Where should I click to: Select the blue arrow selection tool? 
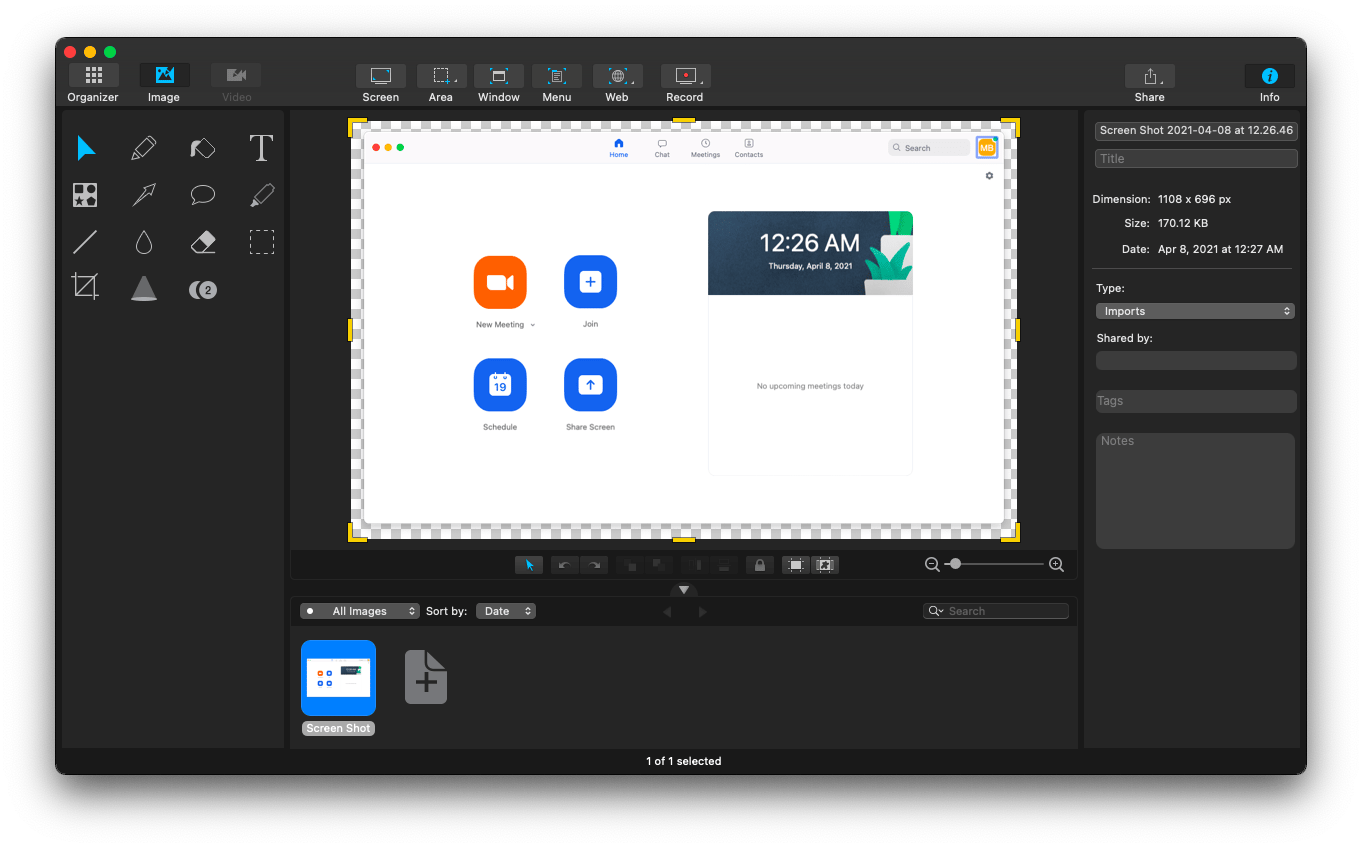[x=86, y=149]
